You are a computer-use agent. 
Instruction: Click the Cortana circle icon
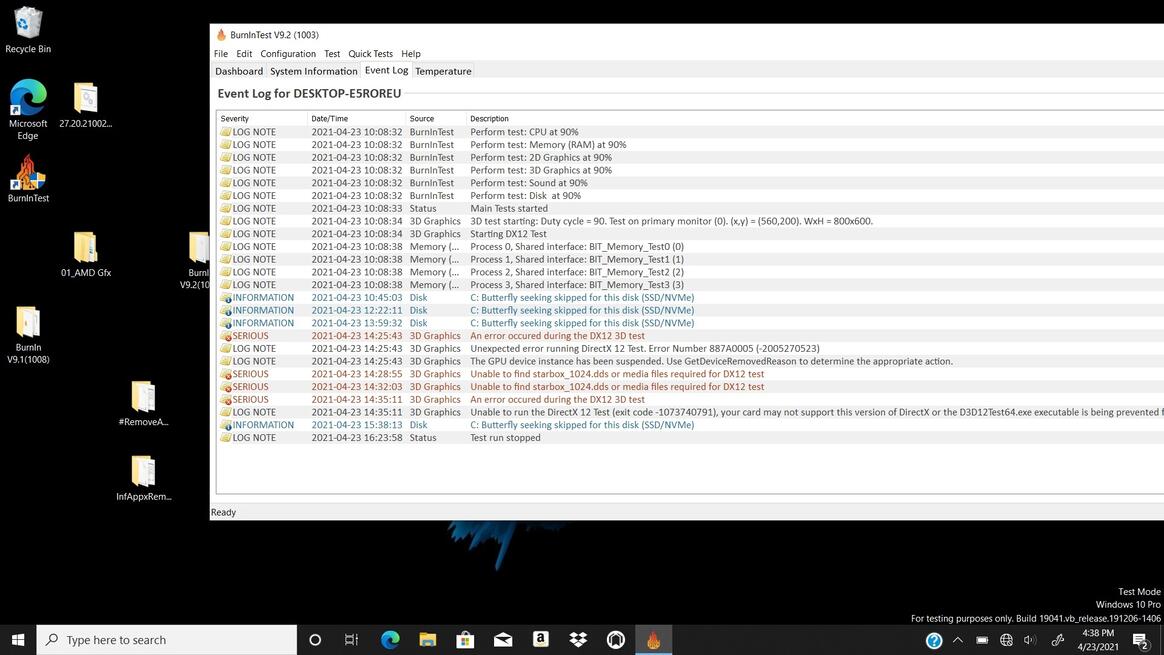[x=315, y=639]
